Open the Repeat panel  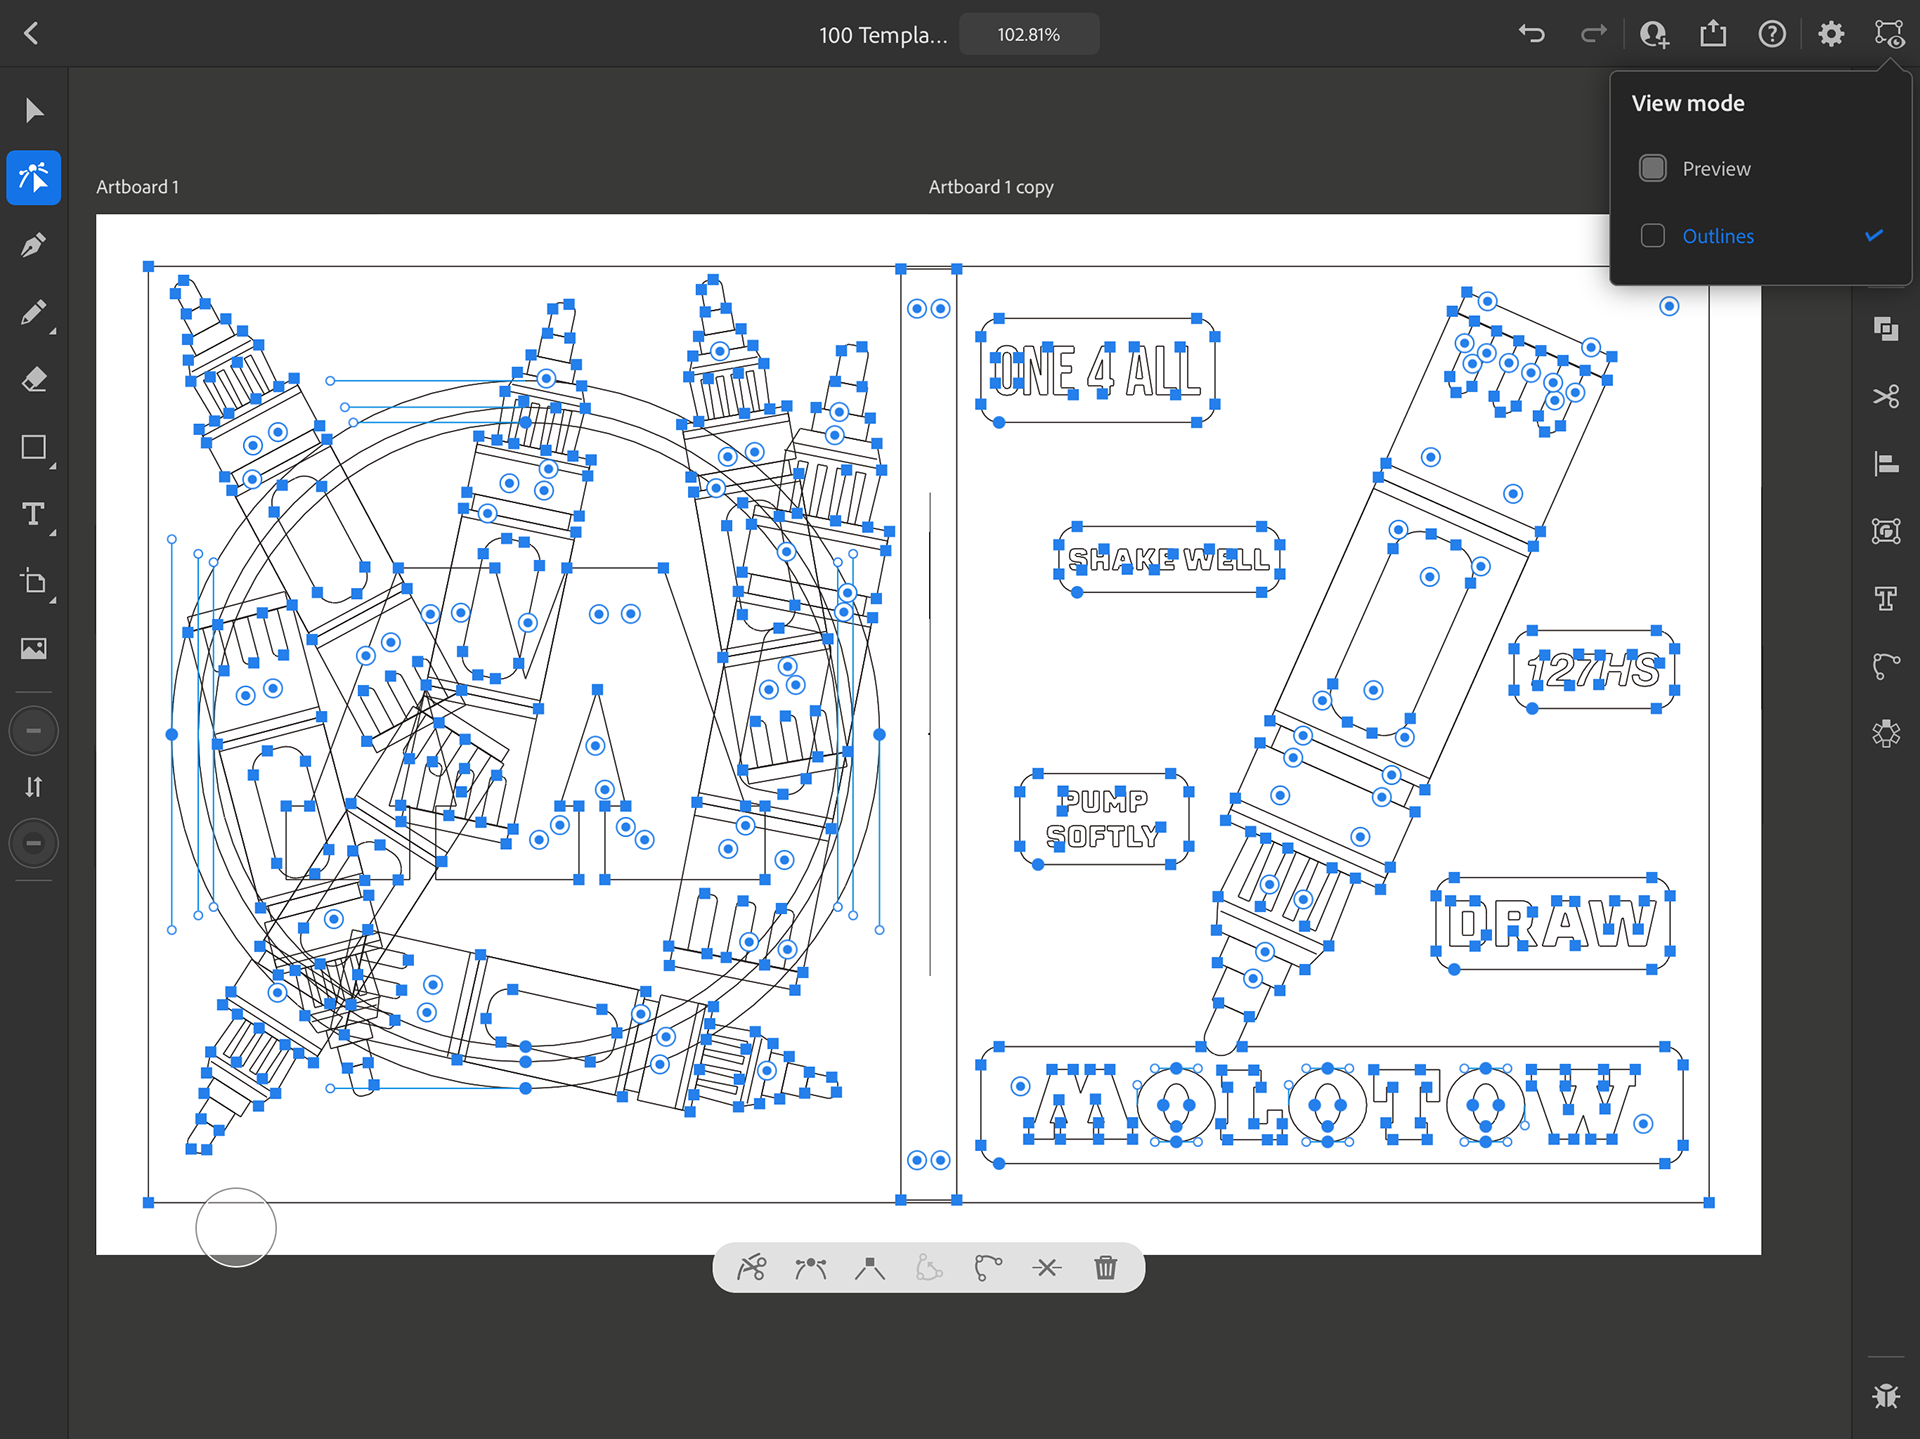[x=1886, y=733]
